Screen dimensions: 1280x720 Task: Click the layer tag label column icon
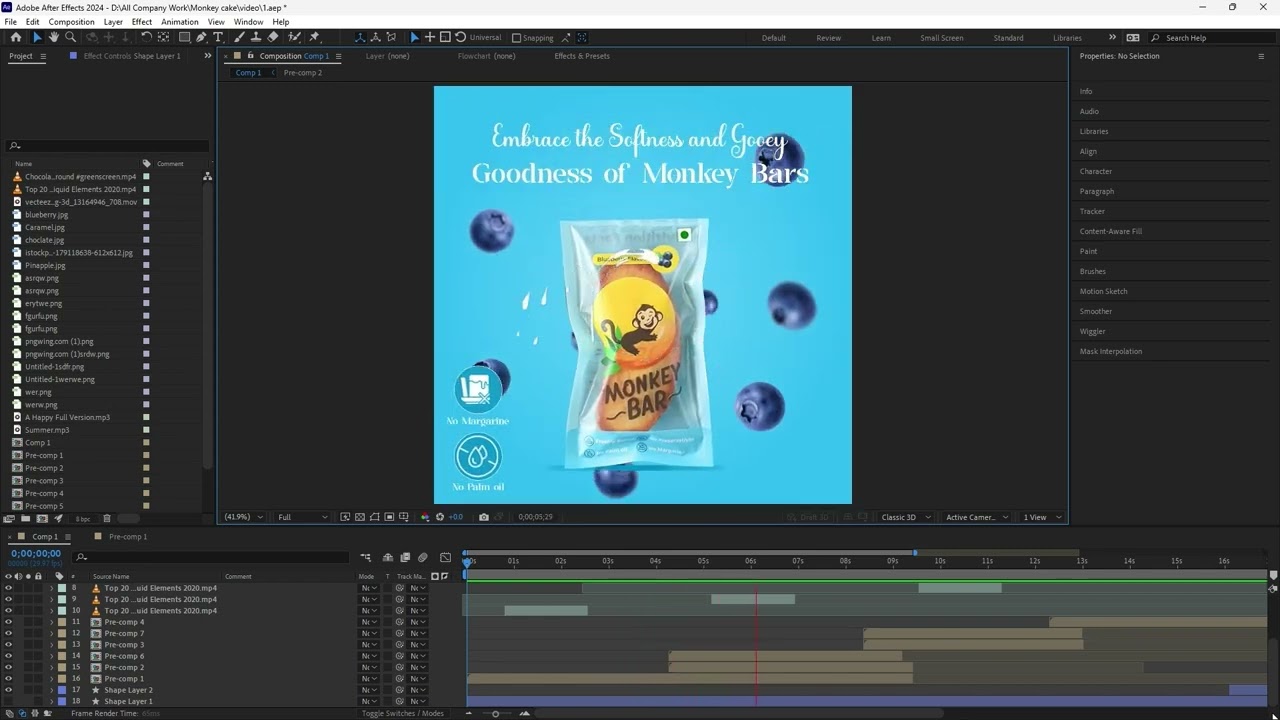pyautogui.click(x=59, y=576)
